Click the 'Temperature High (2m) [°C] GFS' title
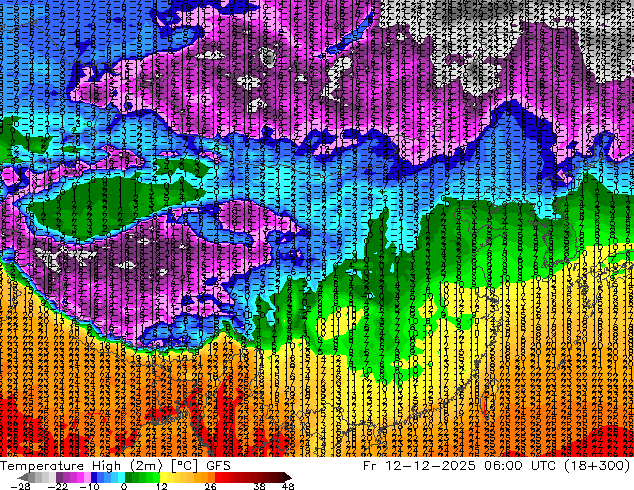This screenshot has height=490, width=634. pos(115,465)
